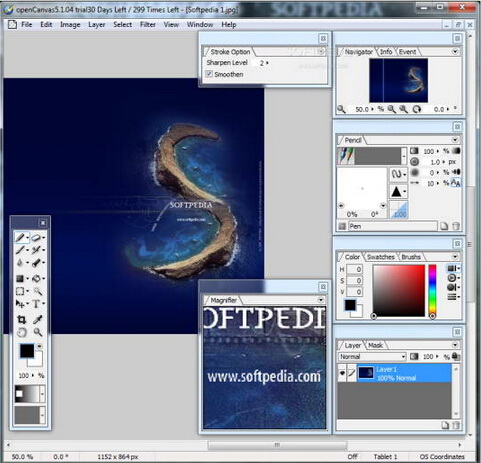Open the Magnifier panel options dropdown

point(321,300)
